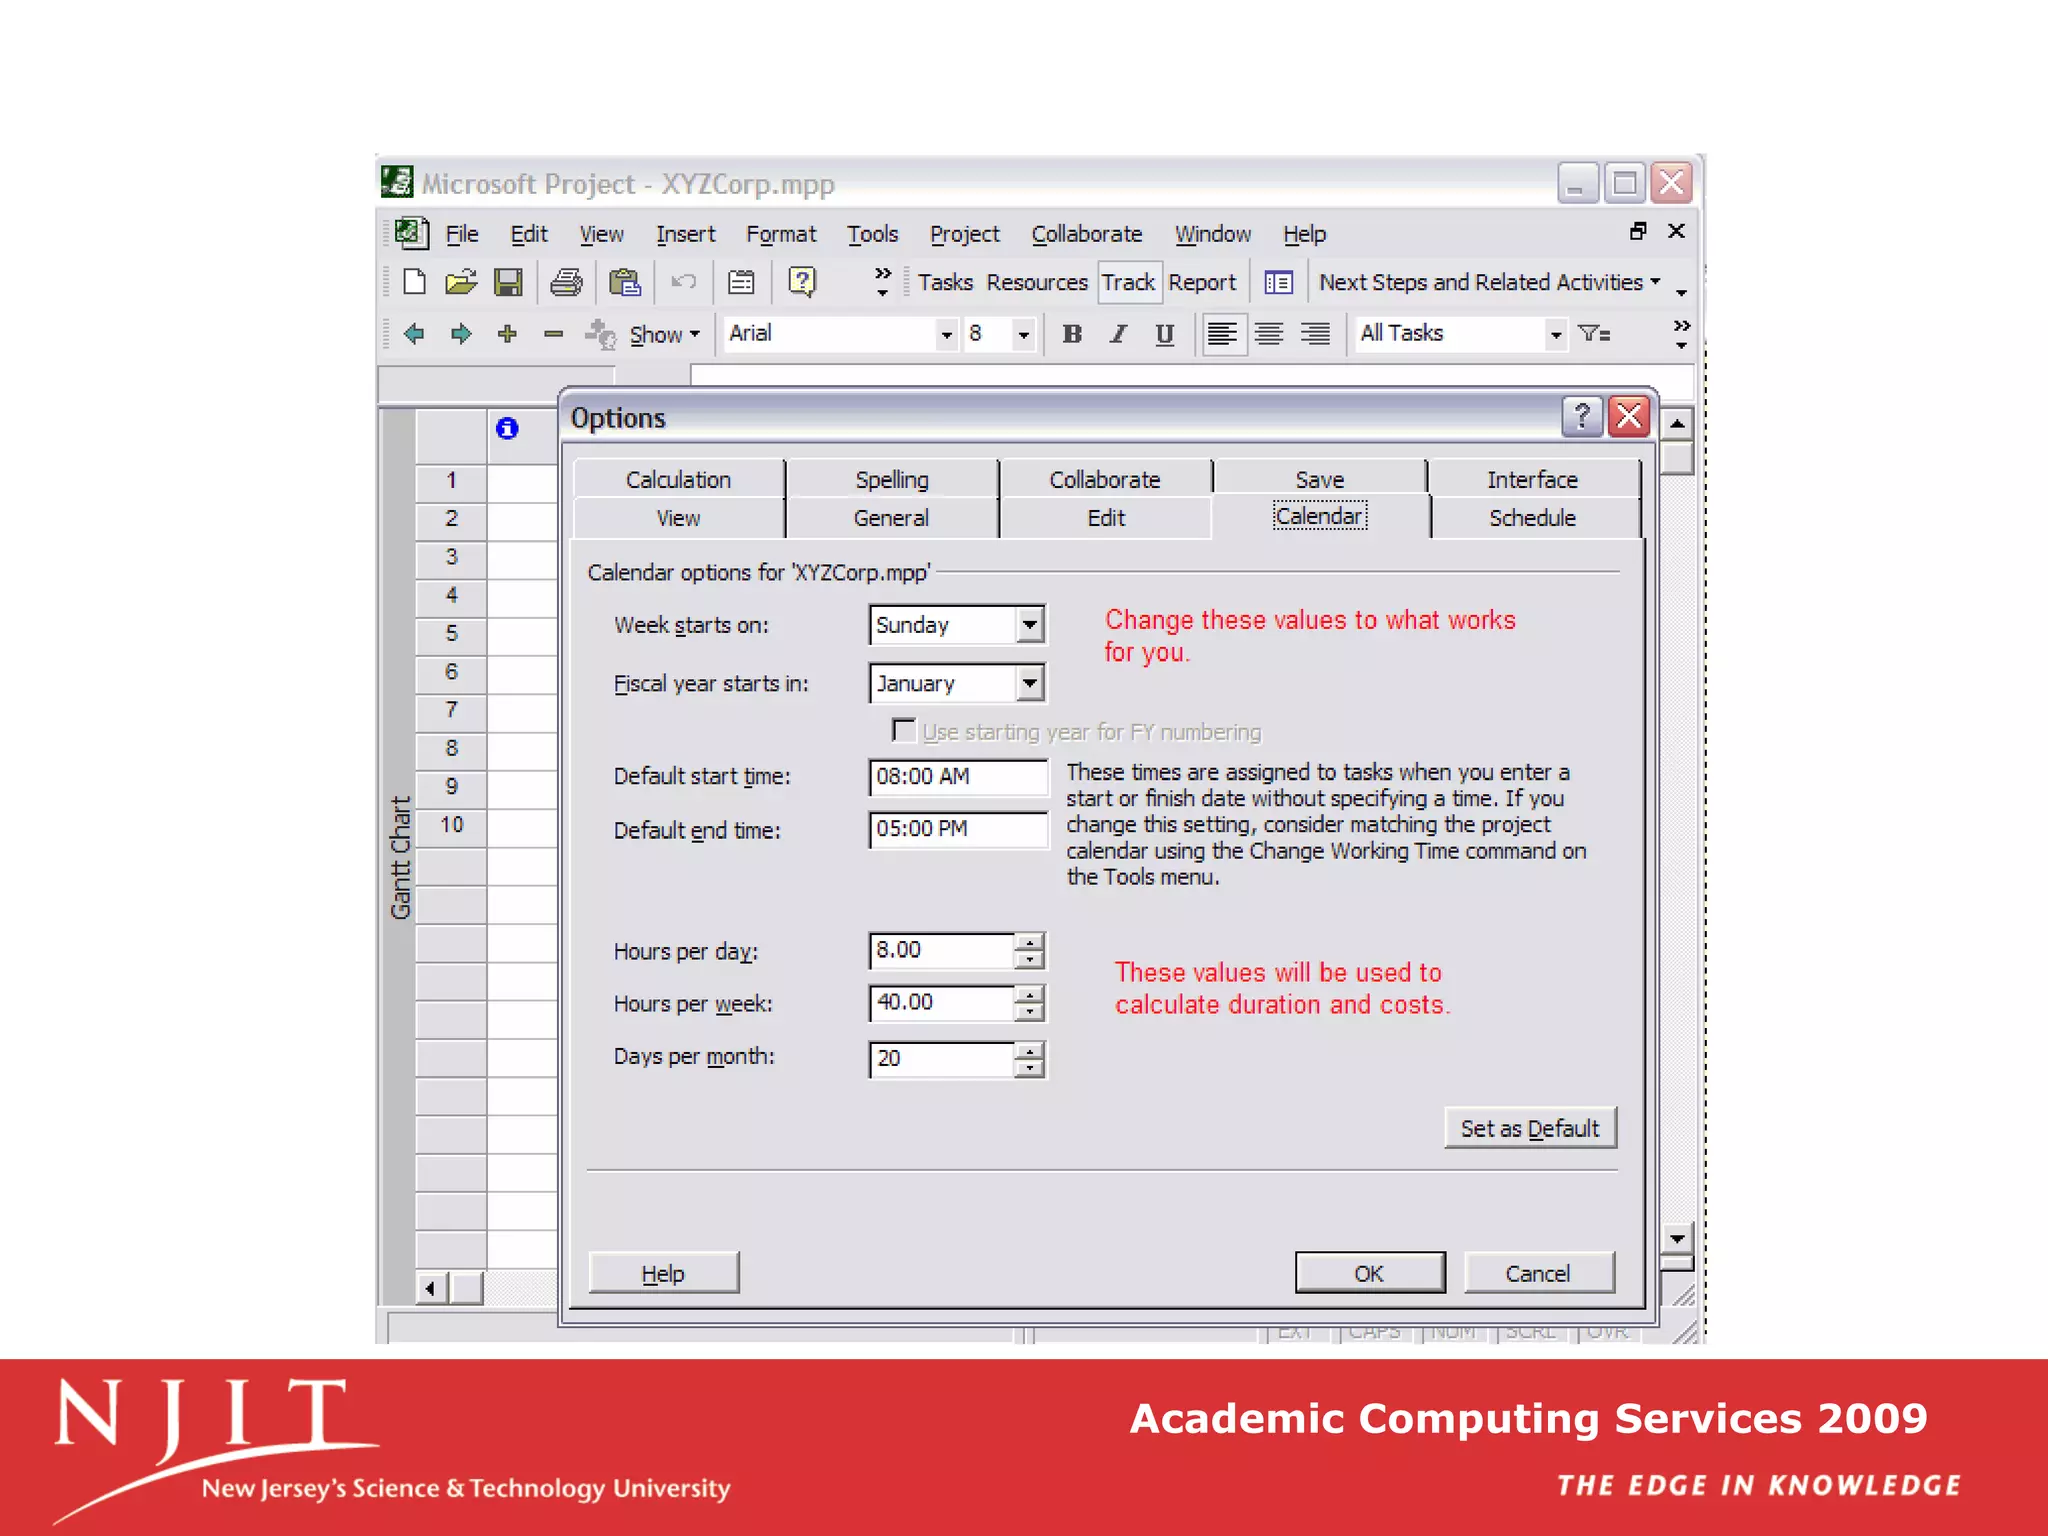
Task: Click the vertical scrollbar up arrow
Action: coord(1677,424)
